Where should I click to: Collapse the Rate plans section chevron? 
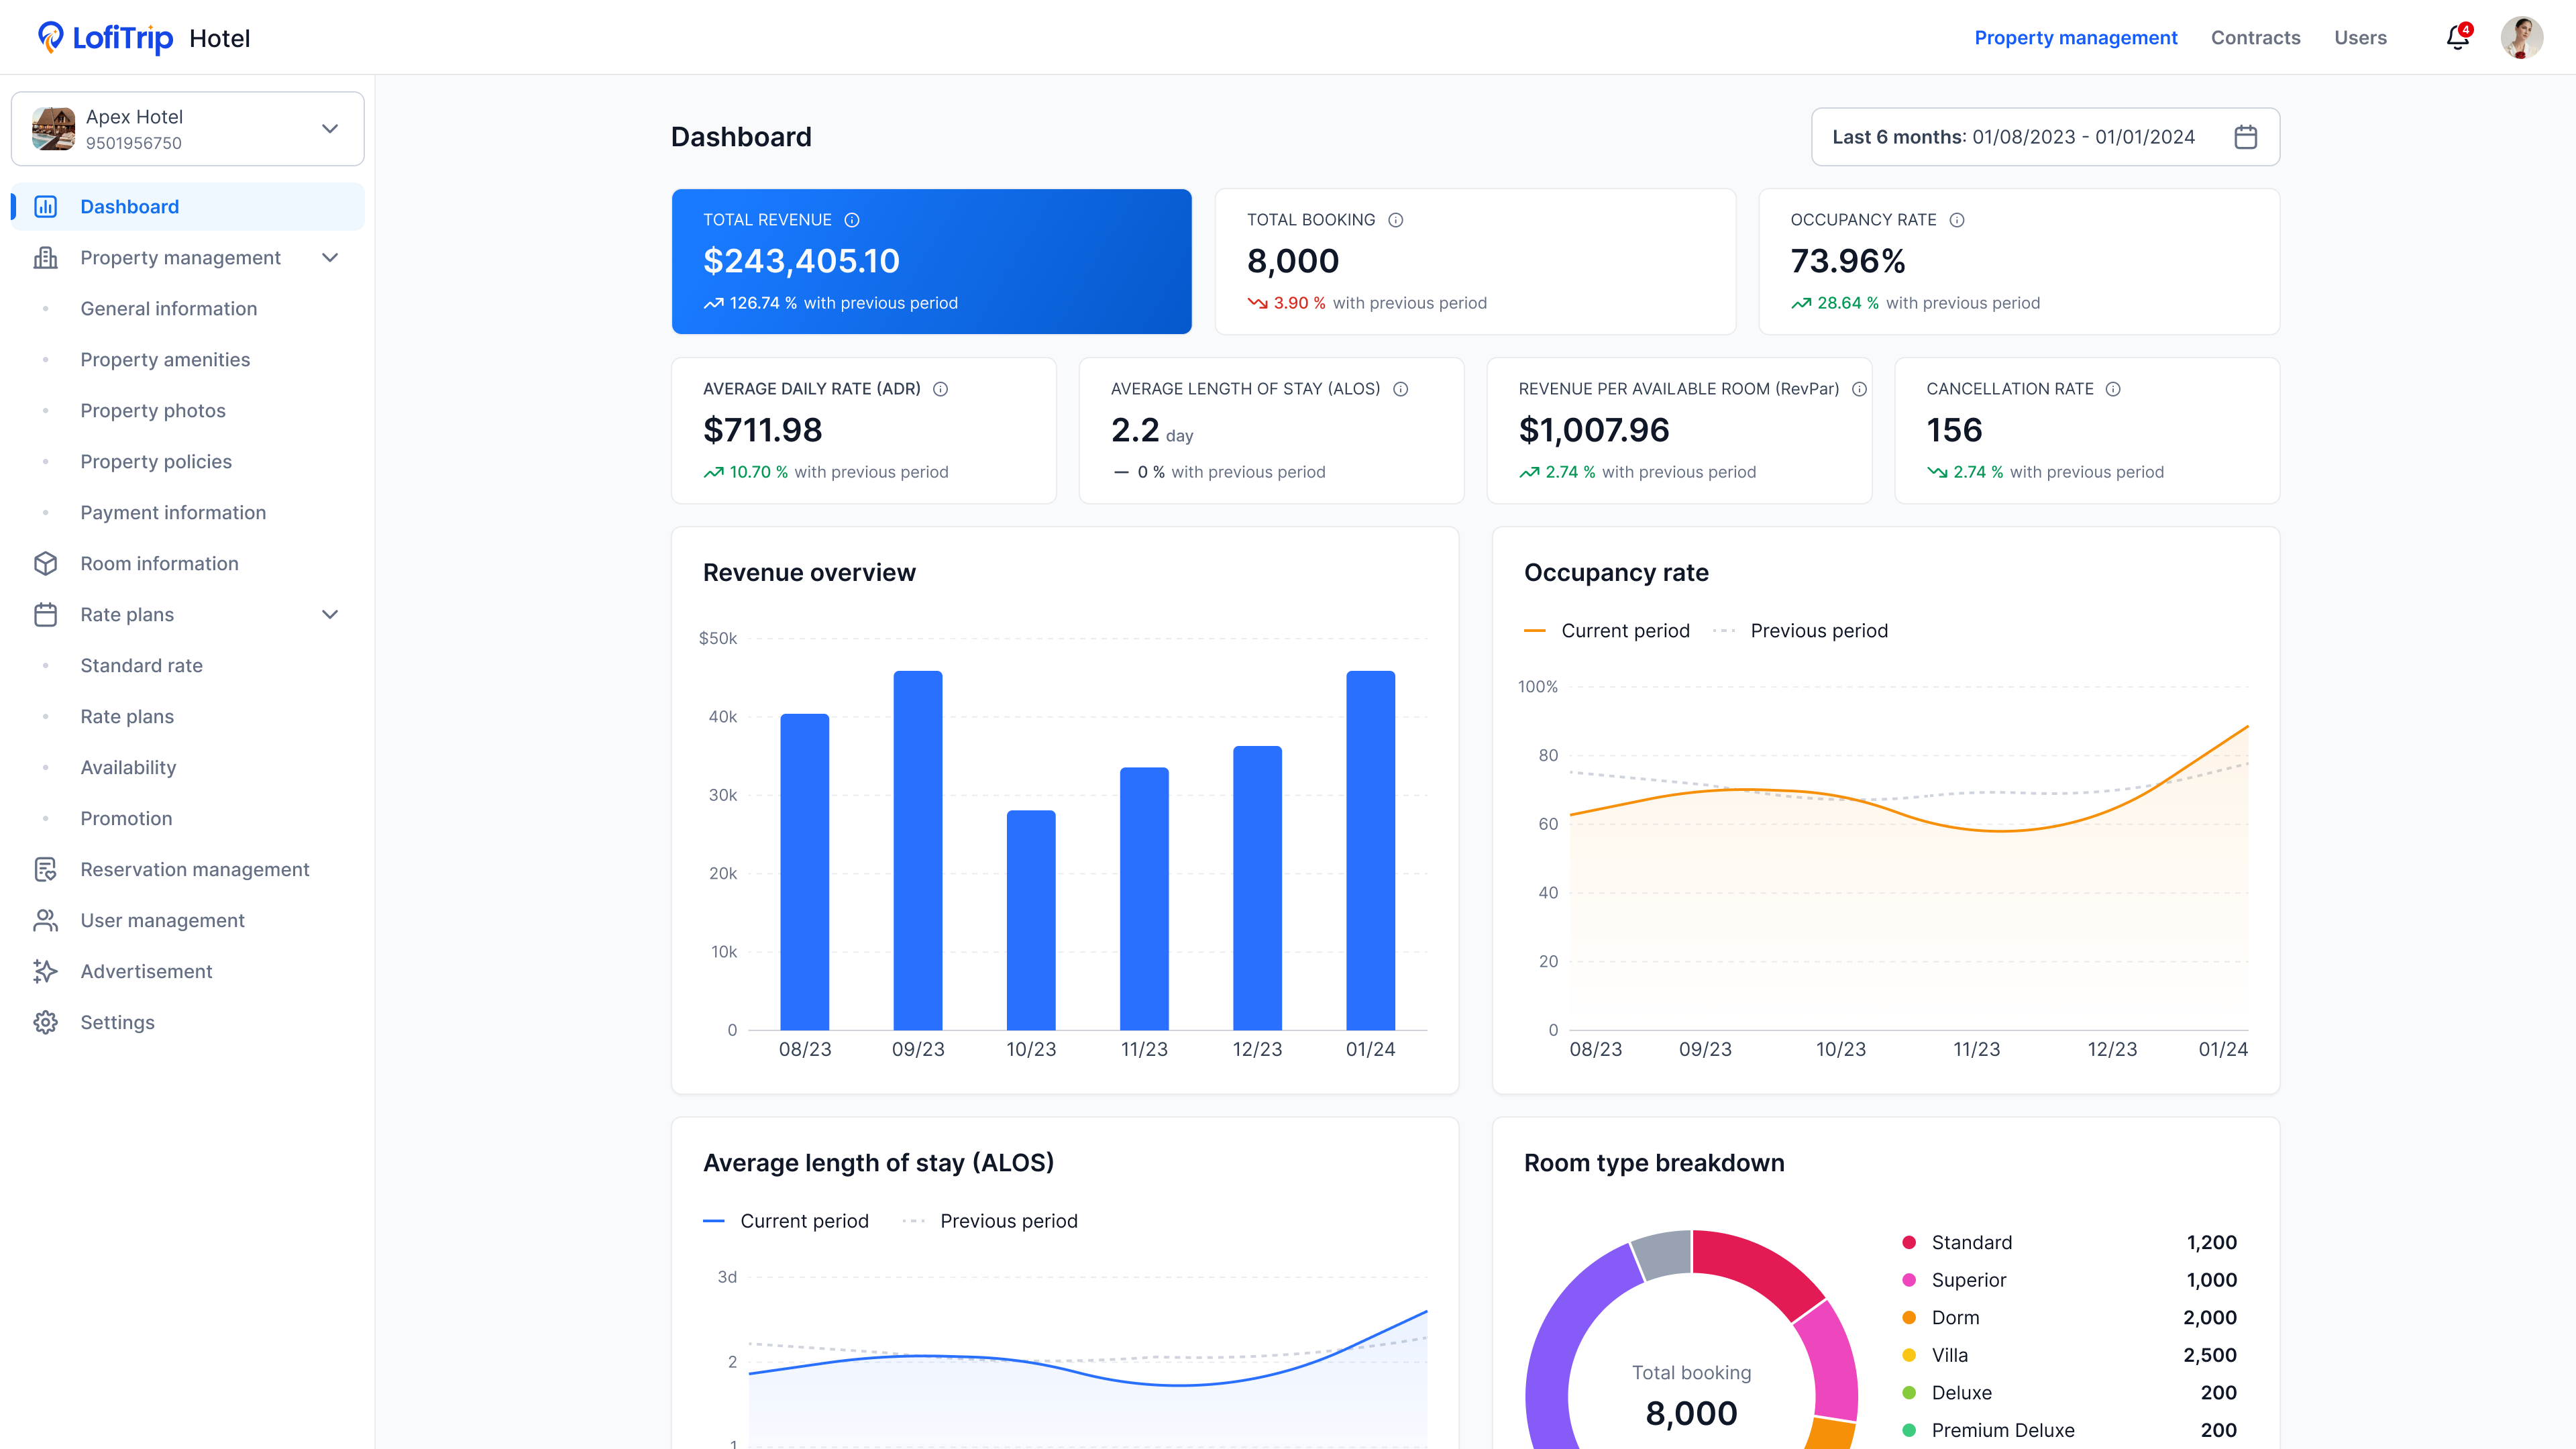tap(330, 615)
